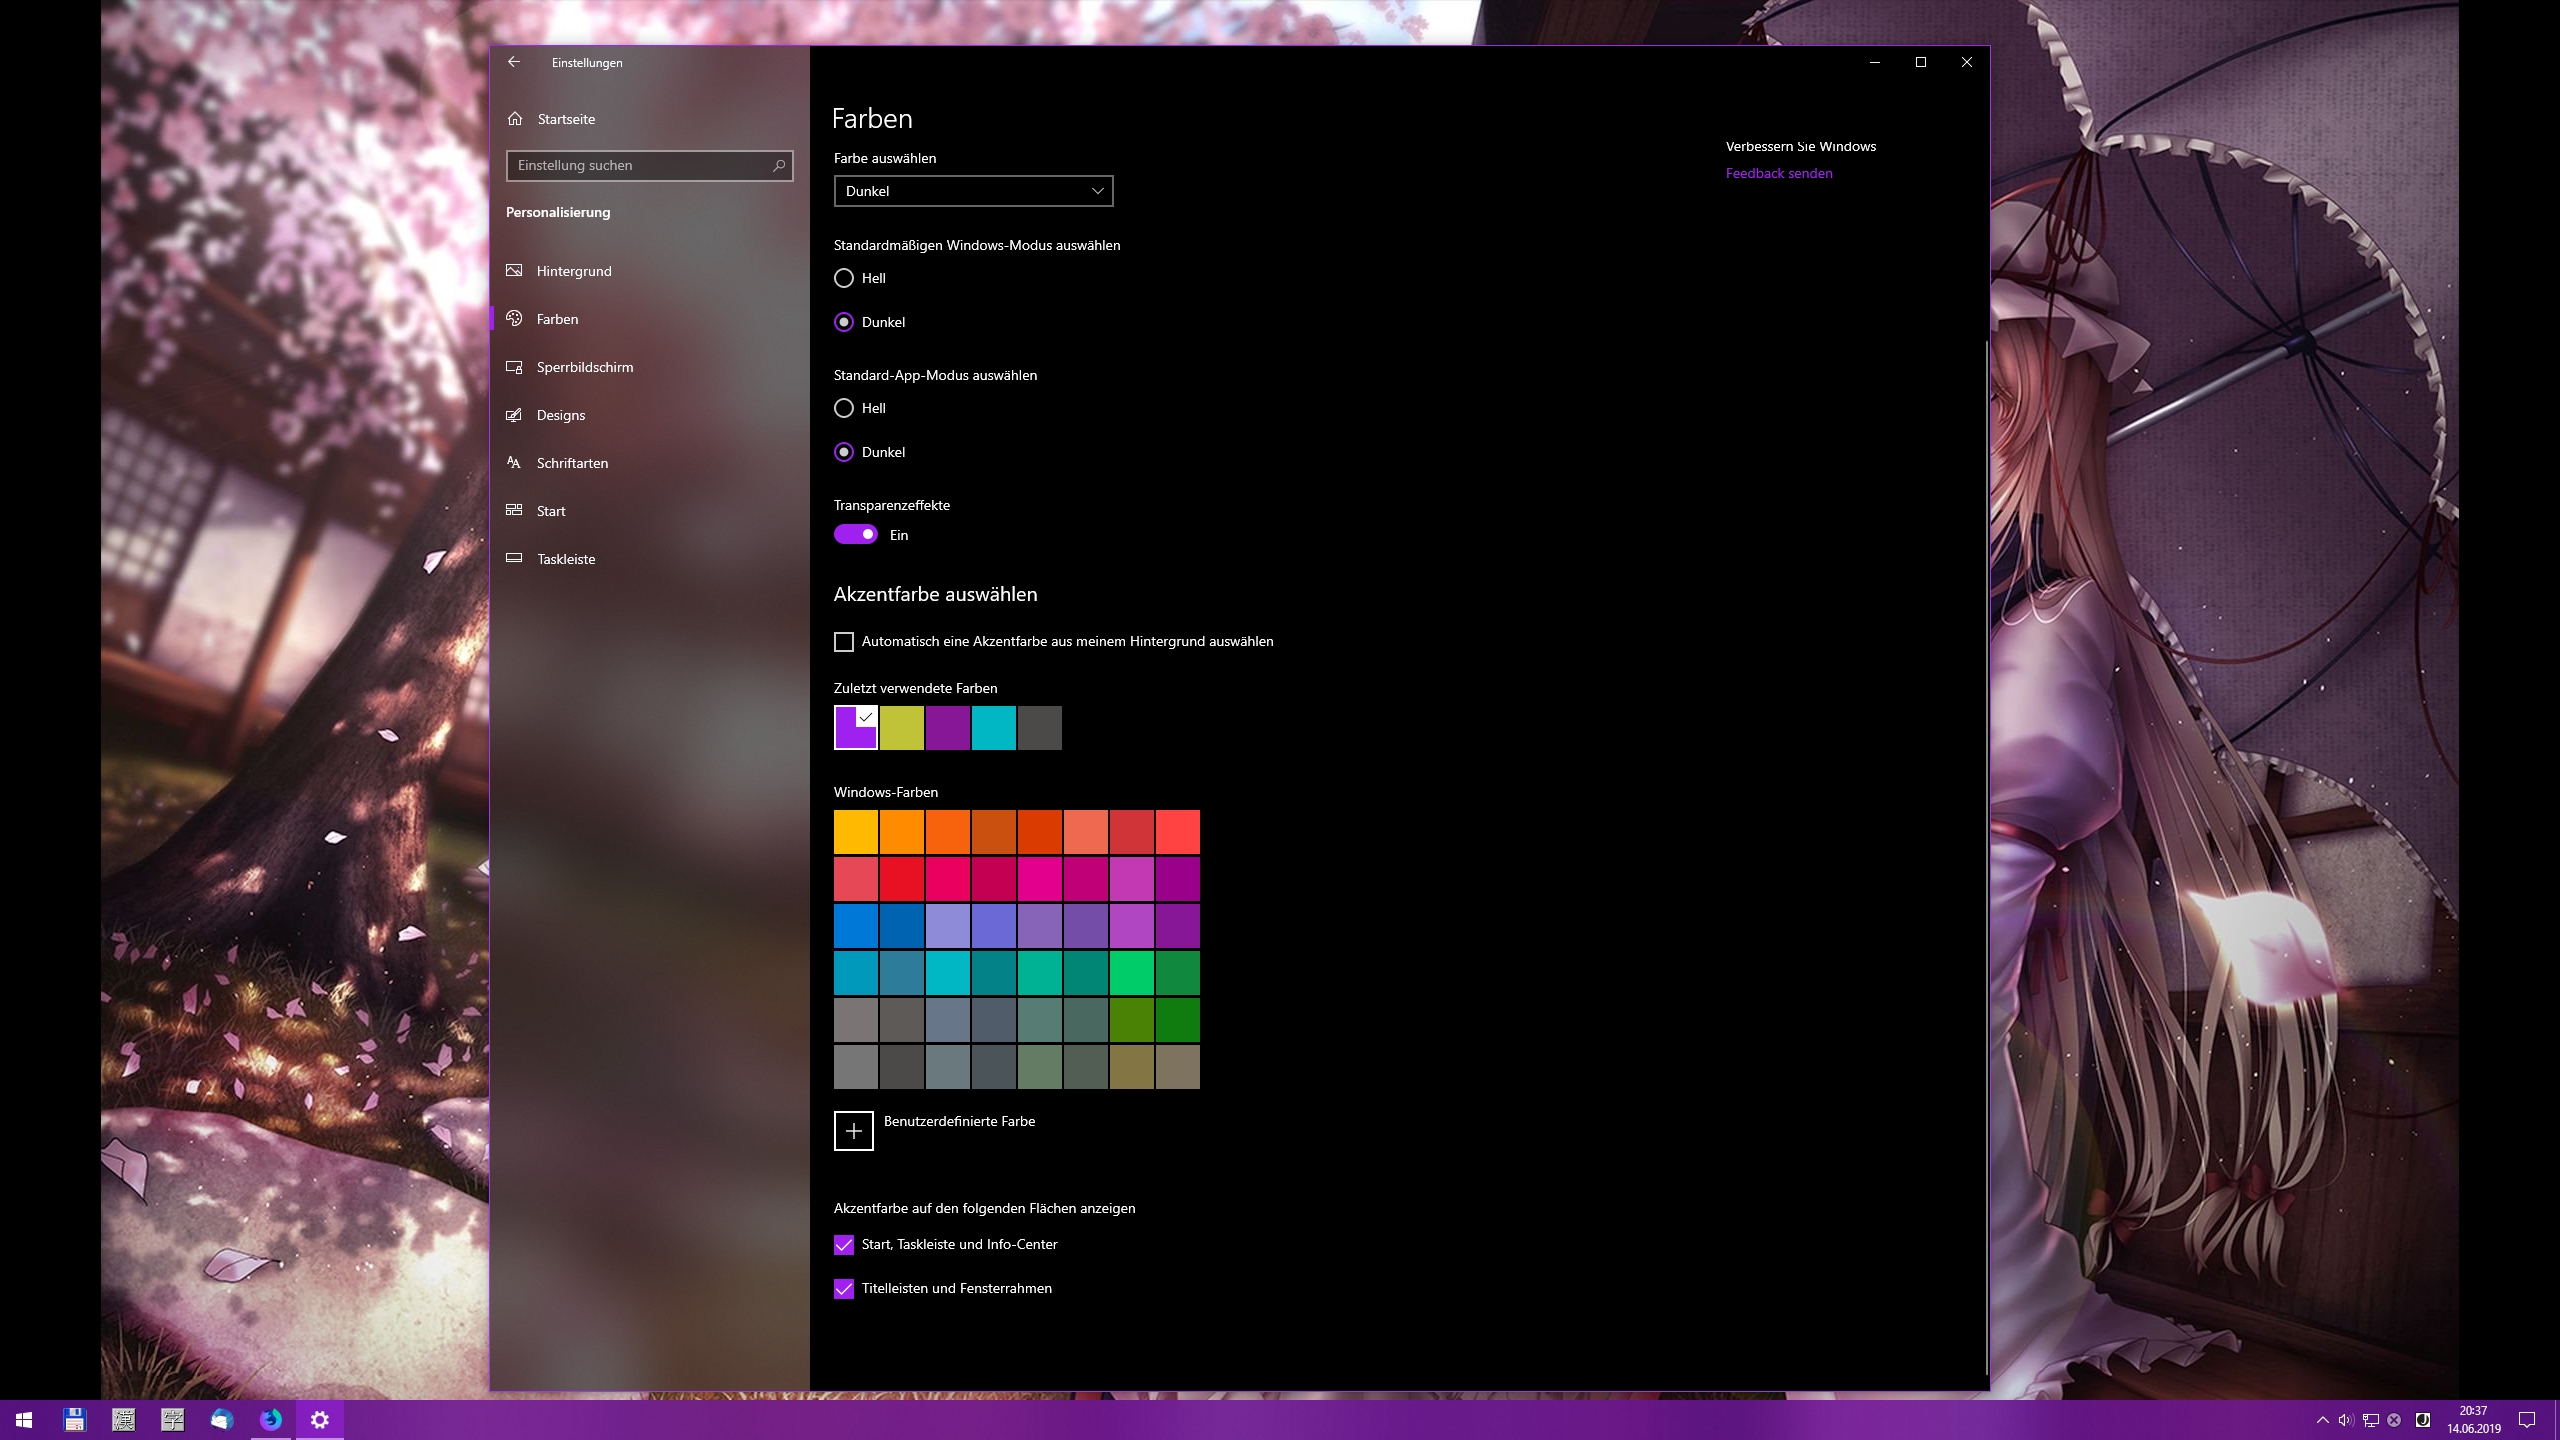Select Hell for Windows-Modus

click(844, 278)
